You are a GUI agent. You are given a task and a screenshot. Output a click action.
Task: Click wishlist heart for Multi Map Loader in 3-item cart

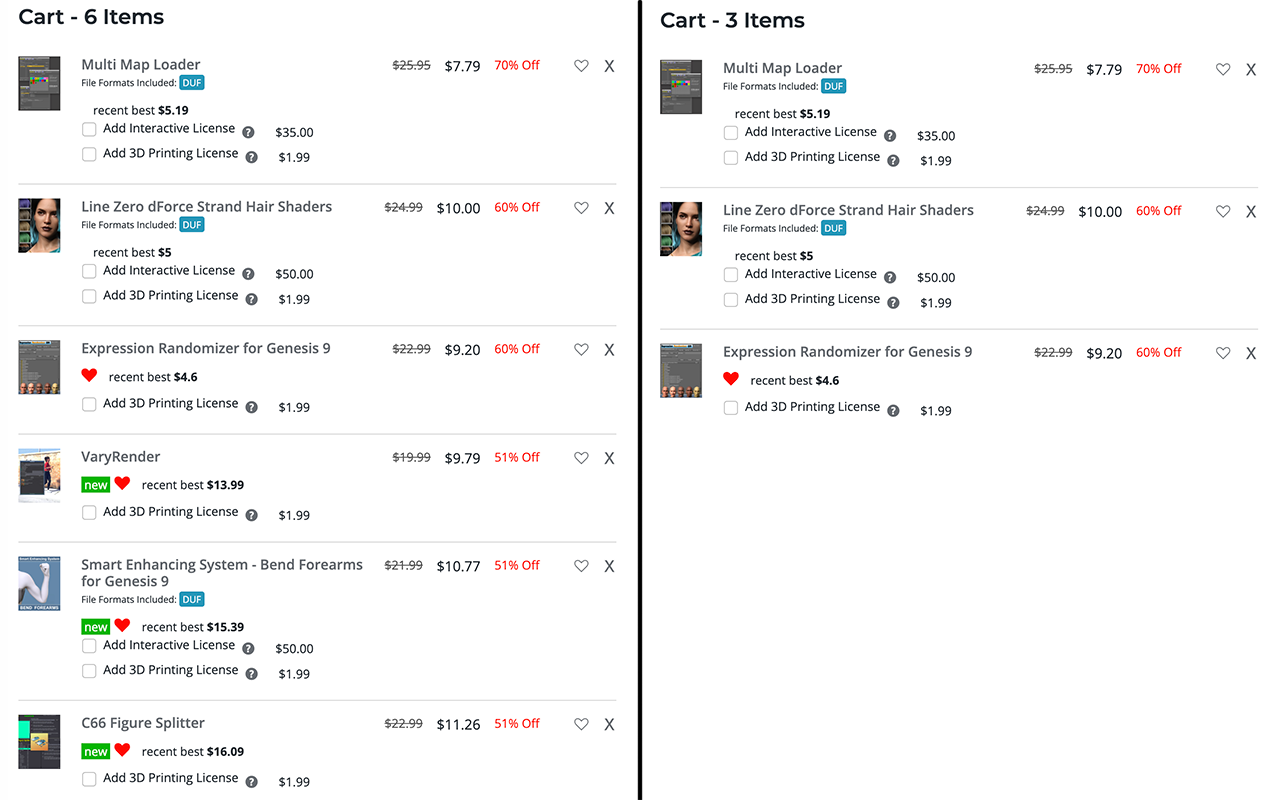coord(1223,70)
